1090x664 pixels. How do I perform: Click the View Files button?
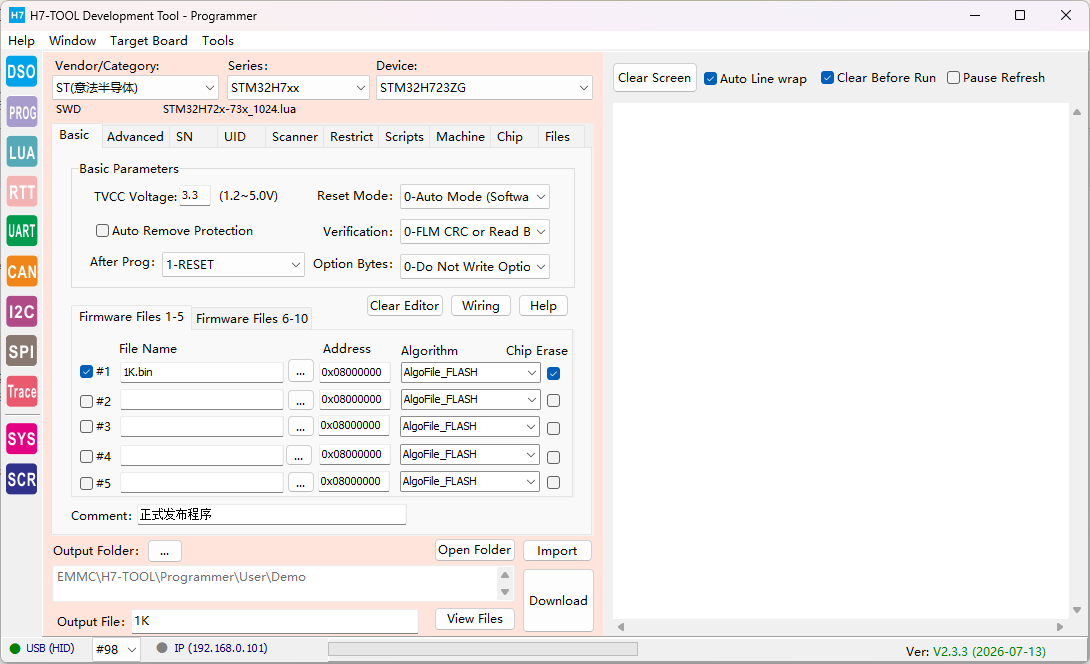click(x=475, y=619)
